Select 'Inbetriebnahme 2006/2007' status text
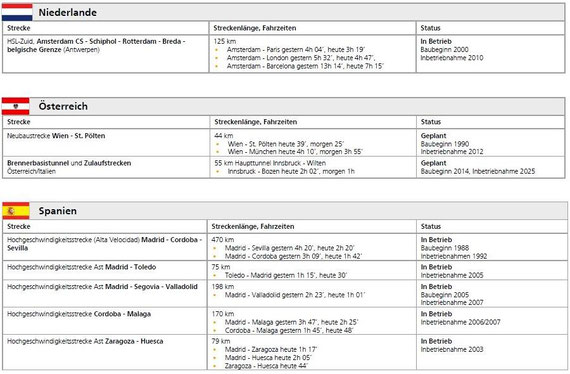This screenshot has width=570, height=374. (461, 322)
